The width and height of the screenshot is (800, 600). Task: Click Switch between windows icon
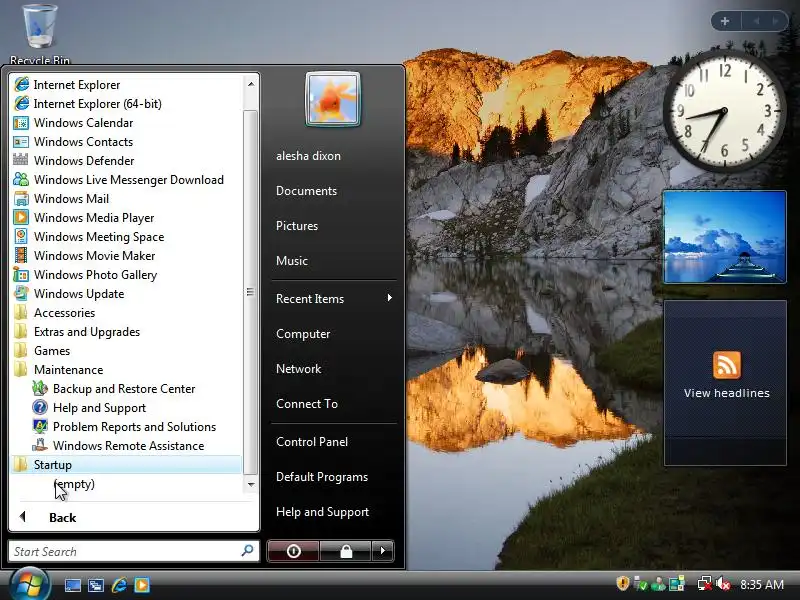[x=95, y=585]
